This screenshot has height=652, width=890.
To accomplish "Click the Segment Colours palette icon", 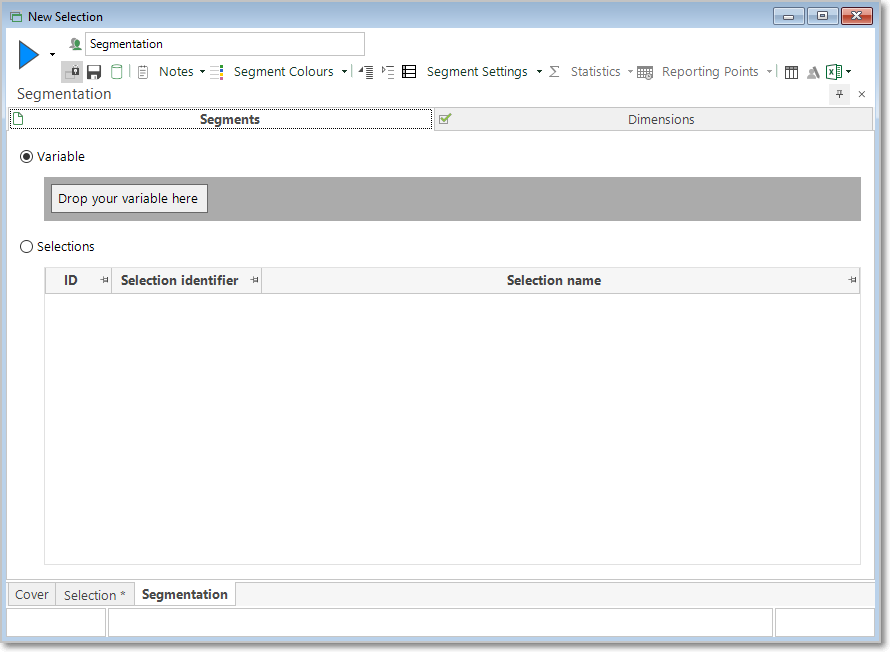I will [217, 72].
